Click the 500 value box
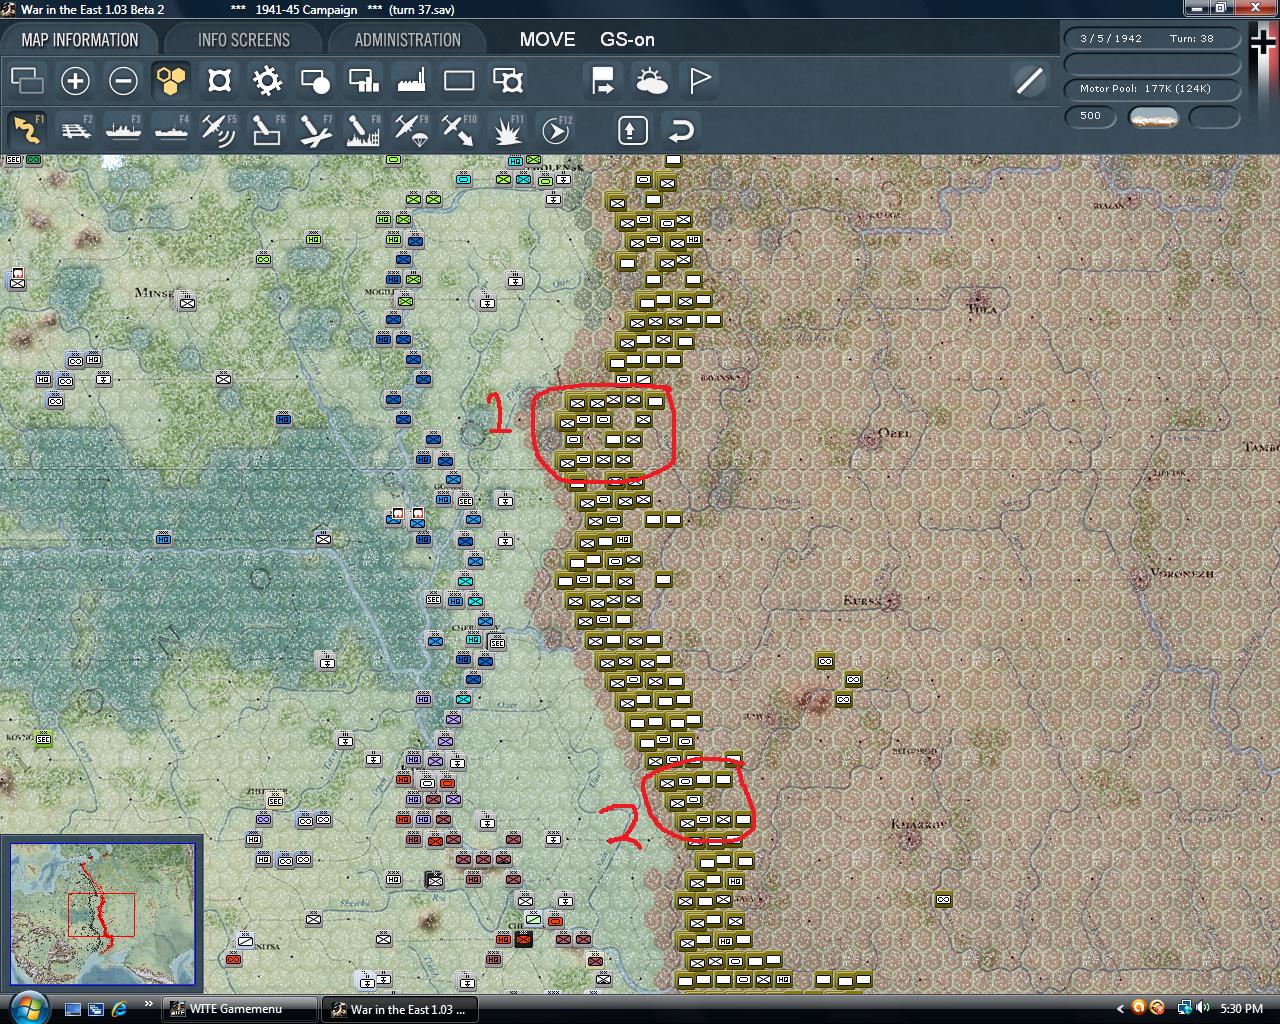The height and width of the screenshot is (1024, 1280). point(1090,116)
